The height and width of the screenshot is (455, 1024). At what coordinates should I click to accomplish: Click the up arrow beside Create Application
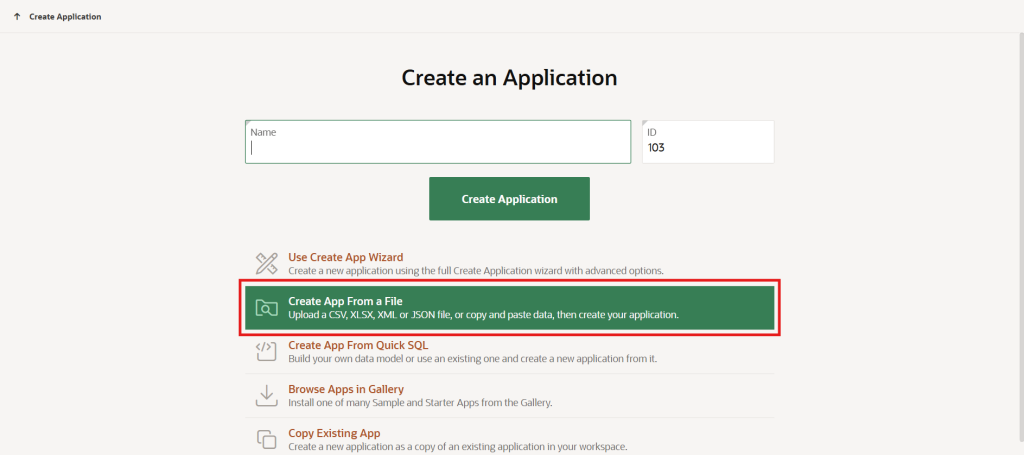17,16
